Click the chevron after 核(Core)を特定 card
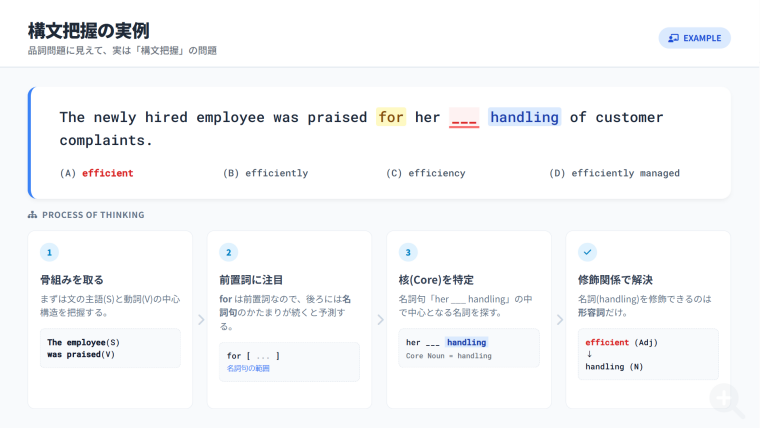This screenshot has width=760, height=428. (x=558, y=320)
